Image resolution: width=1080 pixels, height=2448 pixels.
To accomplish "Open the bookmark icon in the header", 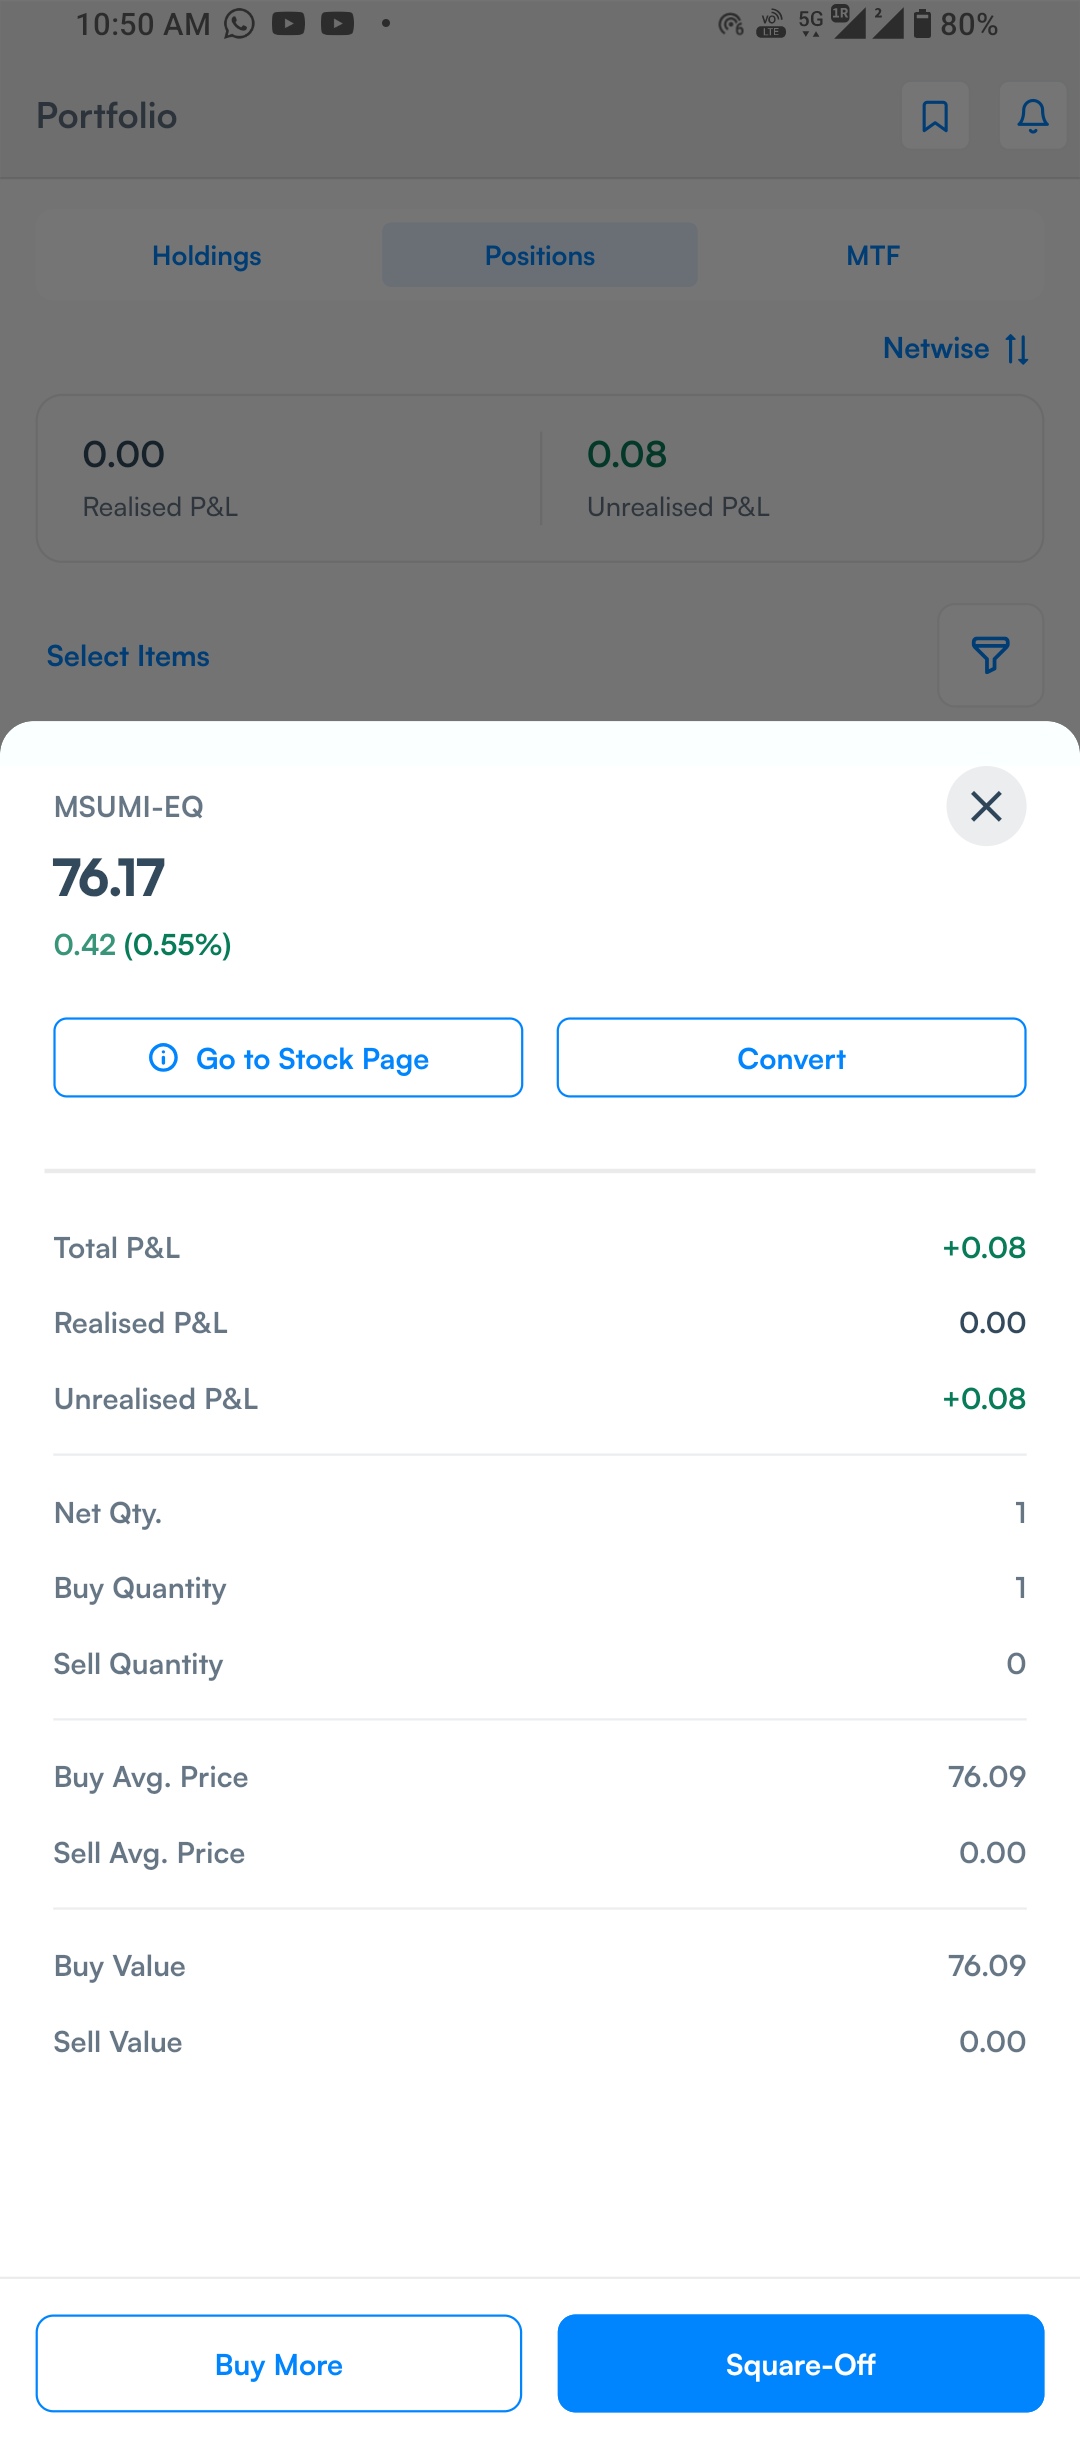I will pyautogui.click(x=935, y=116).
